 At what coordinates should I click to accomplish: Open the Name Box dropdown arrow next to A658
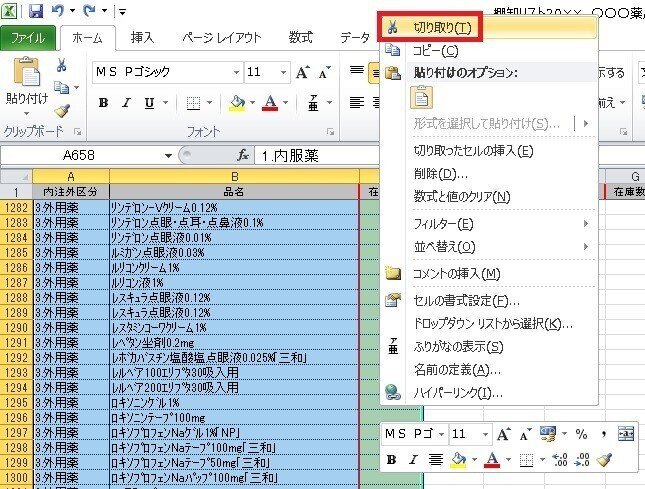pyautogui.click(x=168, y=155)
